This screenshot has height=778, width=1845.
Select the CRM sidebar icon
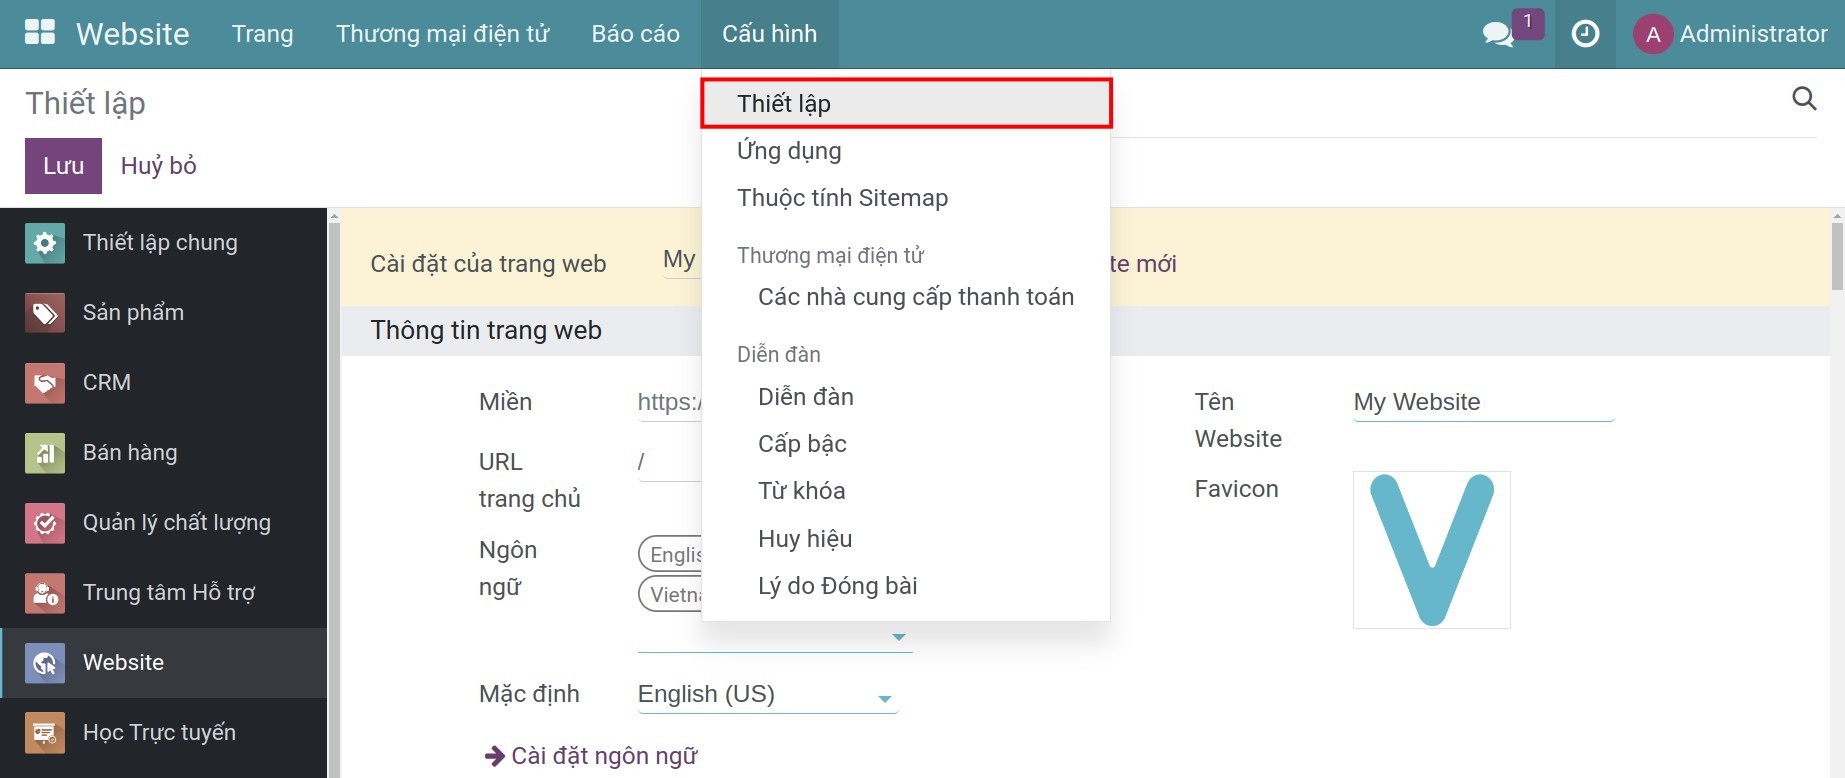[45, 383]
